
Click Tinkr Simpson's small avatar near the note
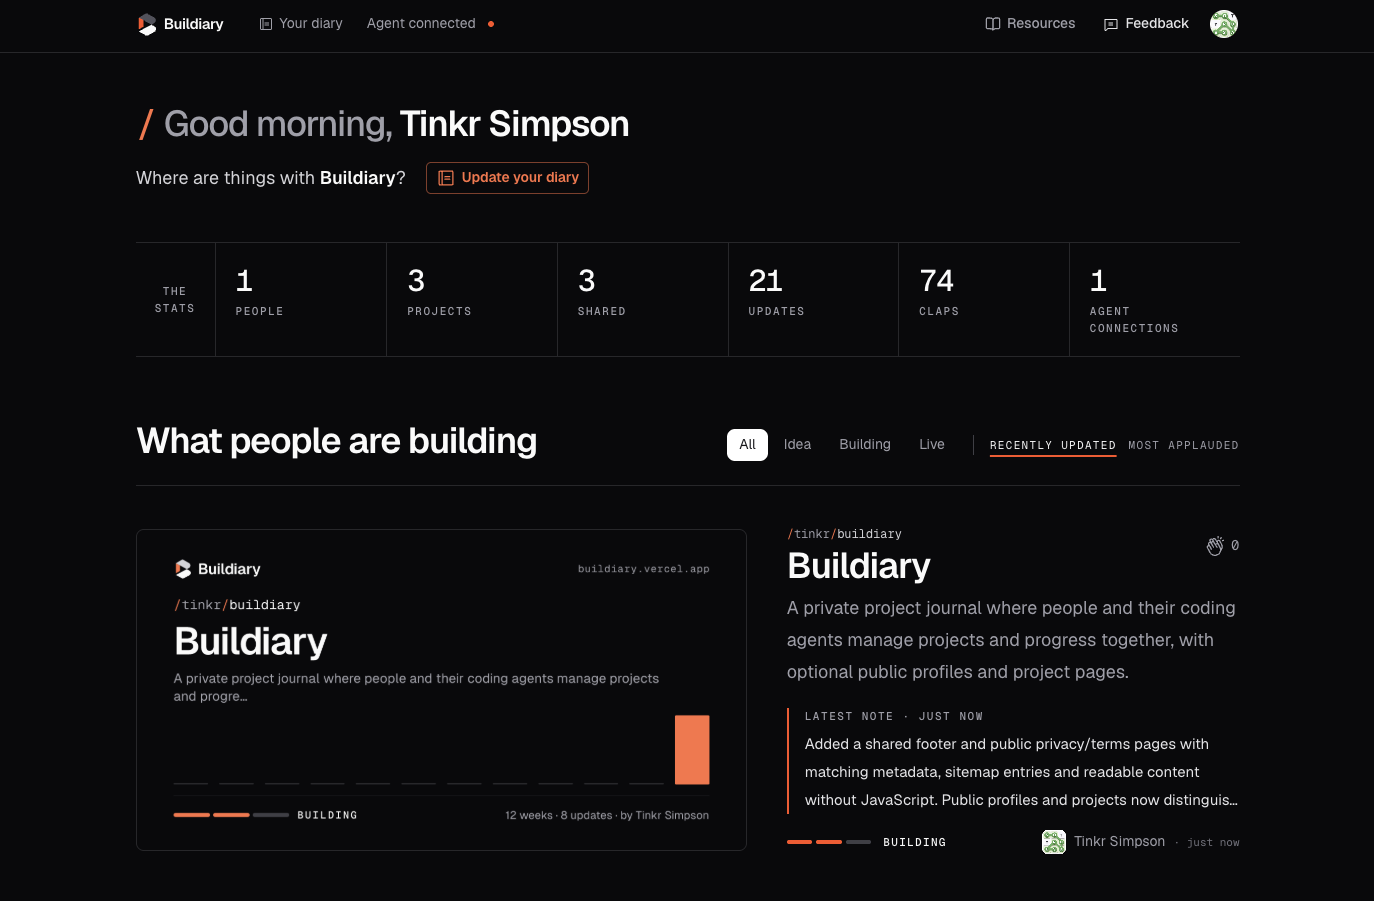click(1054, 842)
